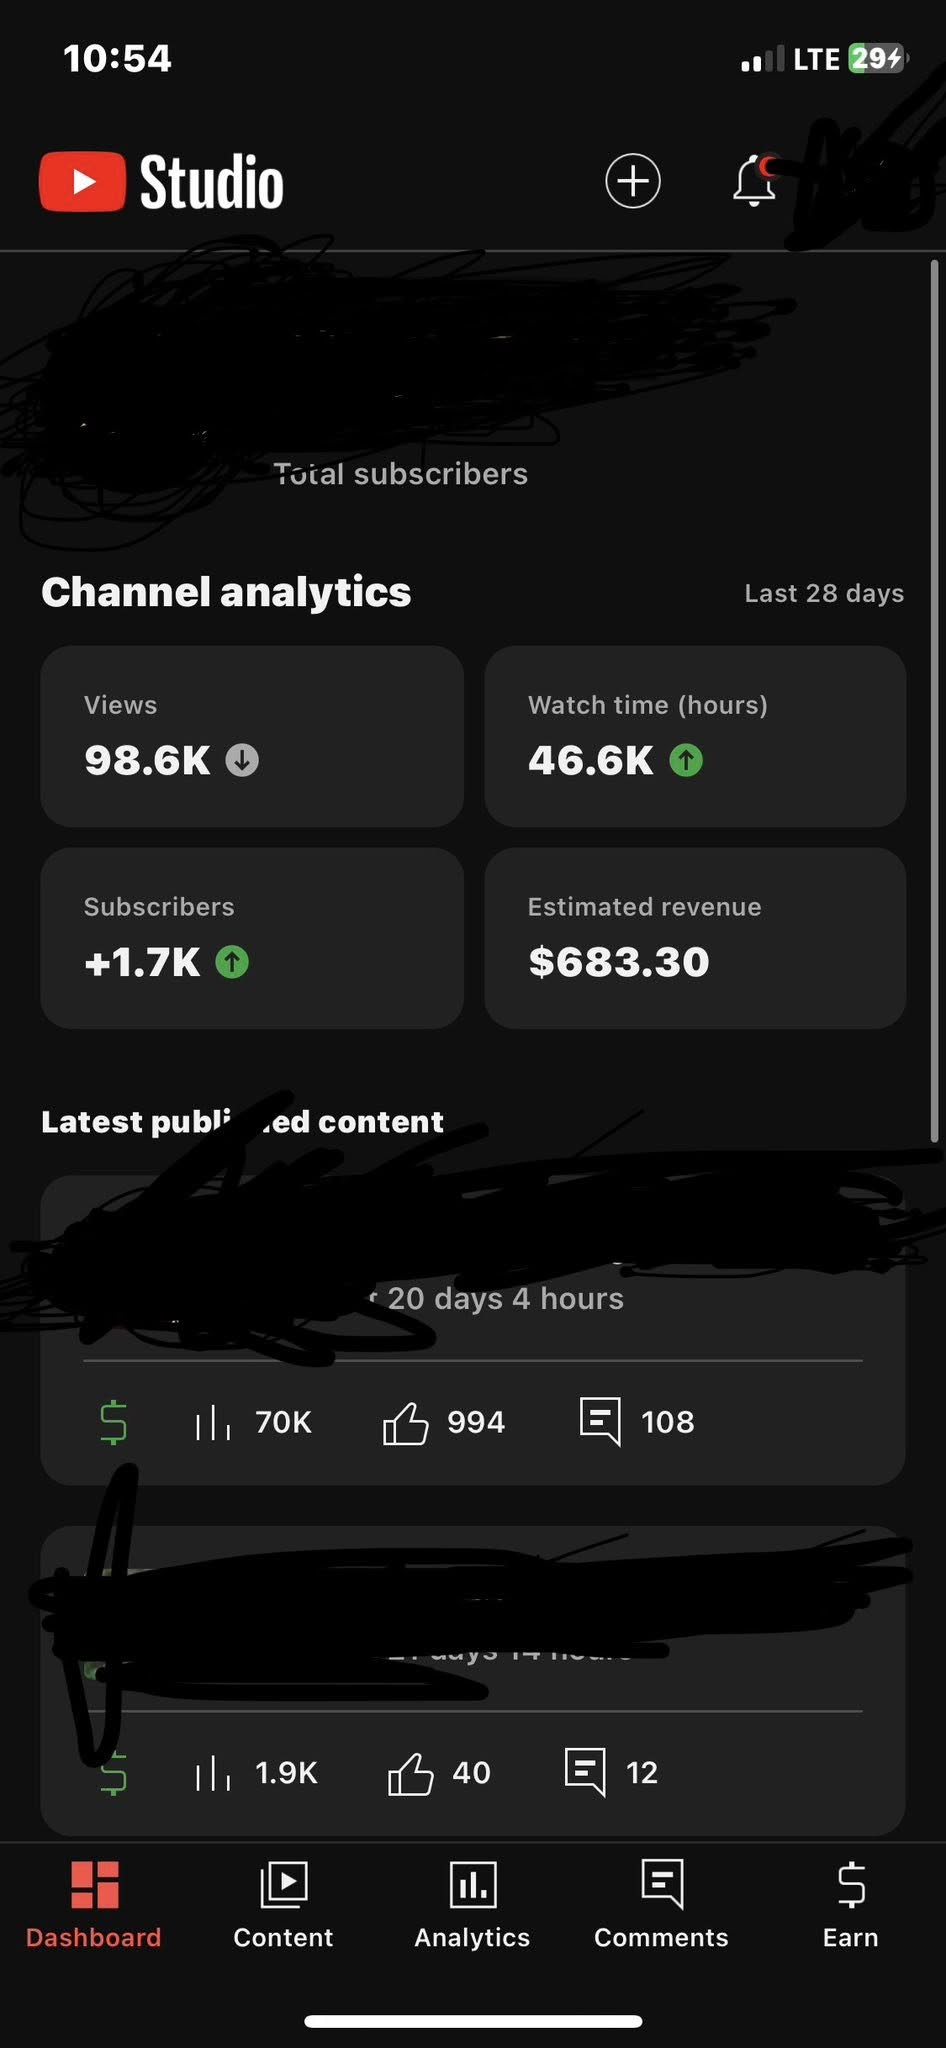
Task: Tap the comments icon beside 108
Action: 600,1421
